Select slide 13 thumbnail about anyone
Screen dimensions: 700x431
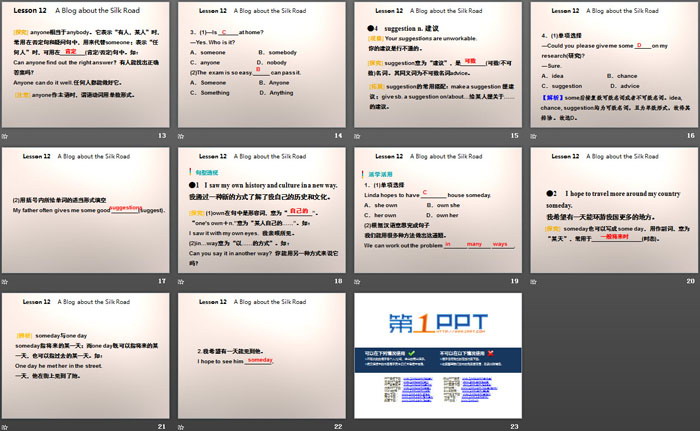pyautogui.click(x=86, y=65)
